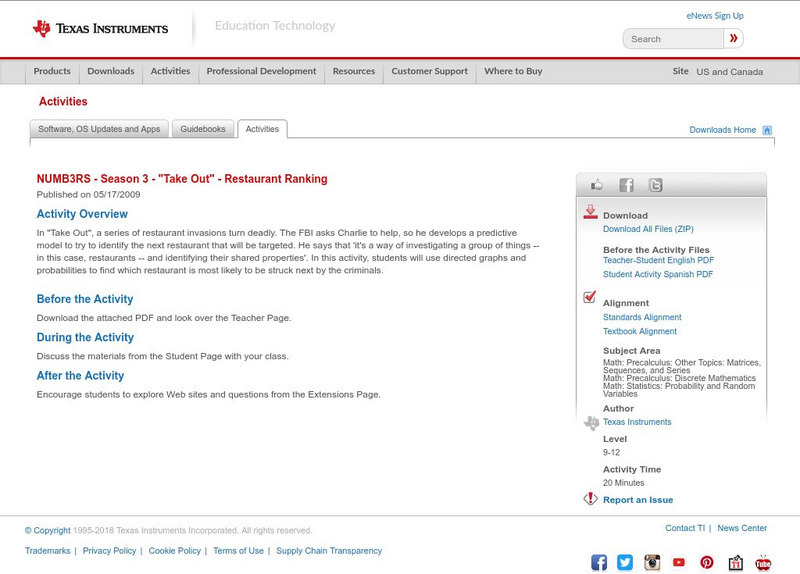Click the During the Activity heading
This screenshot has height=574, width=800.
tap(85, 337)
